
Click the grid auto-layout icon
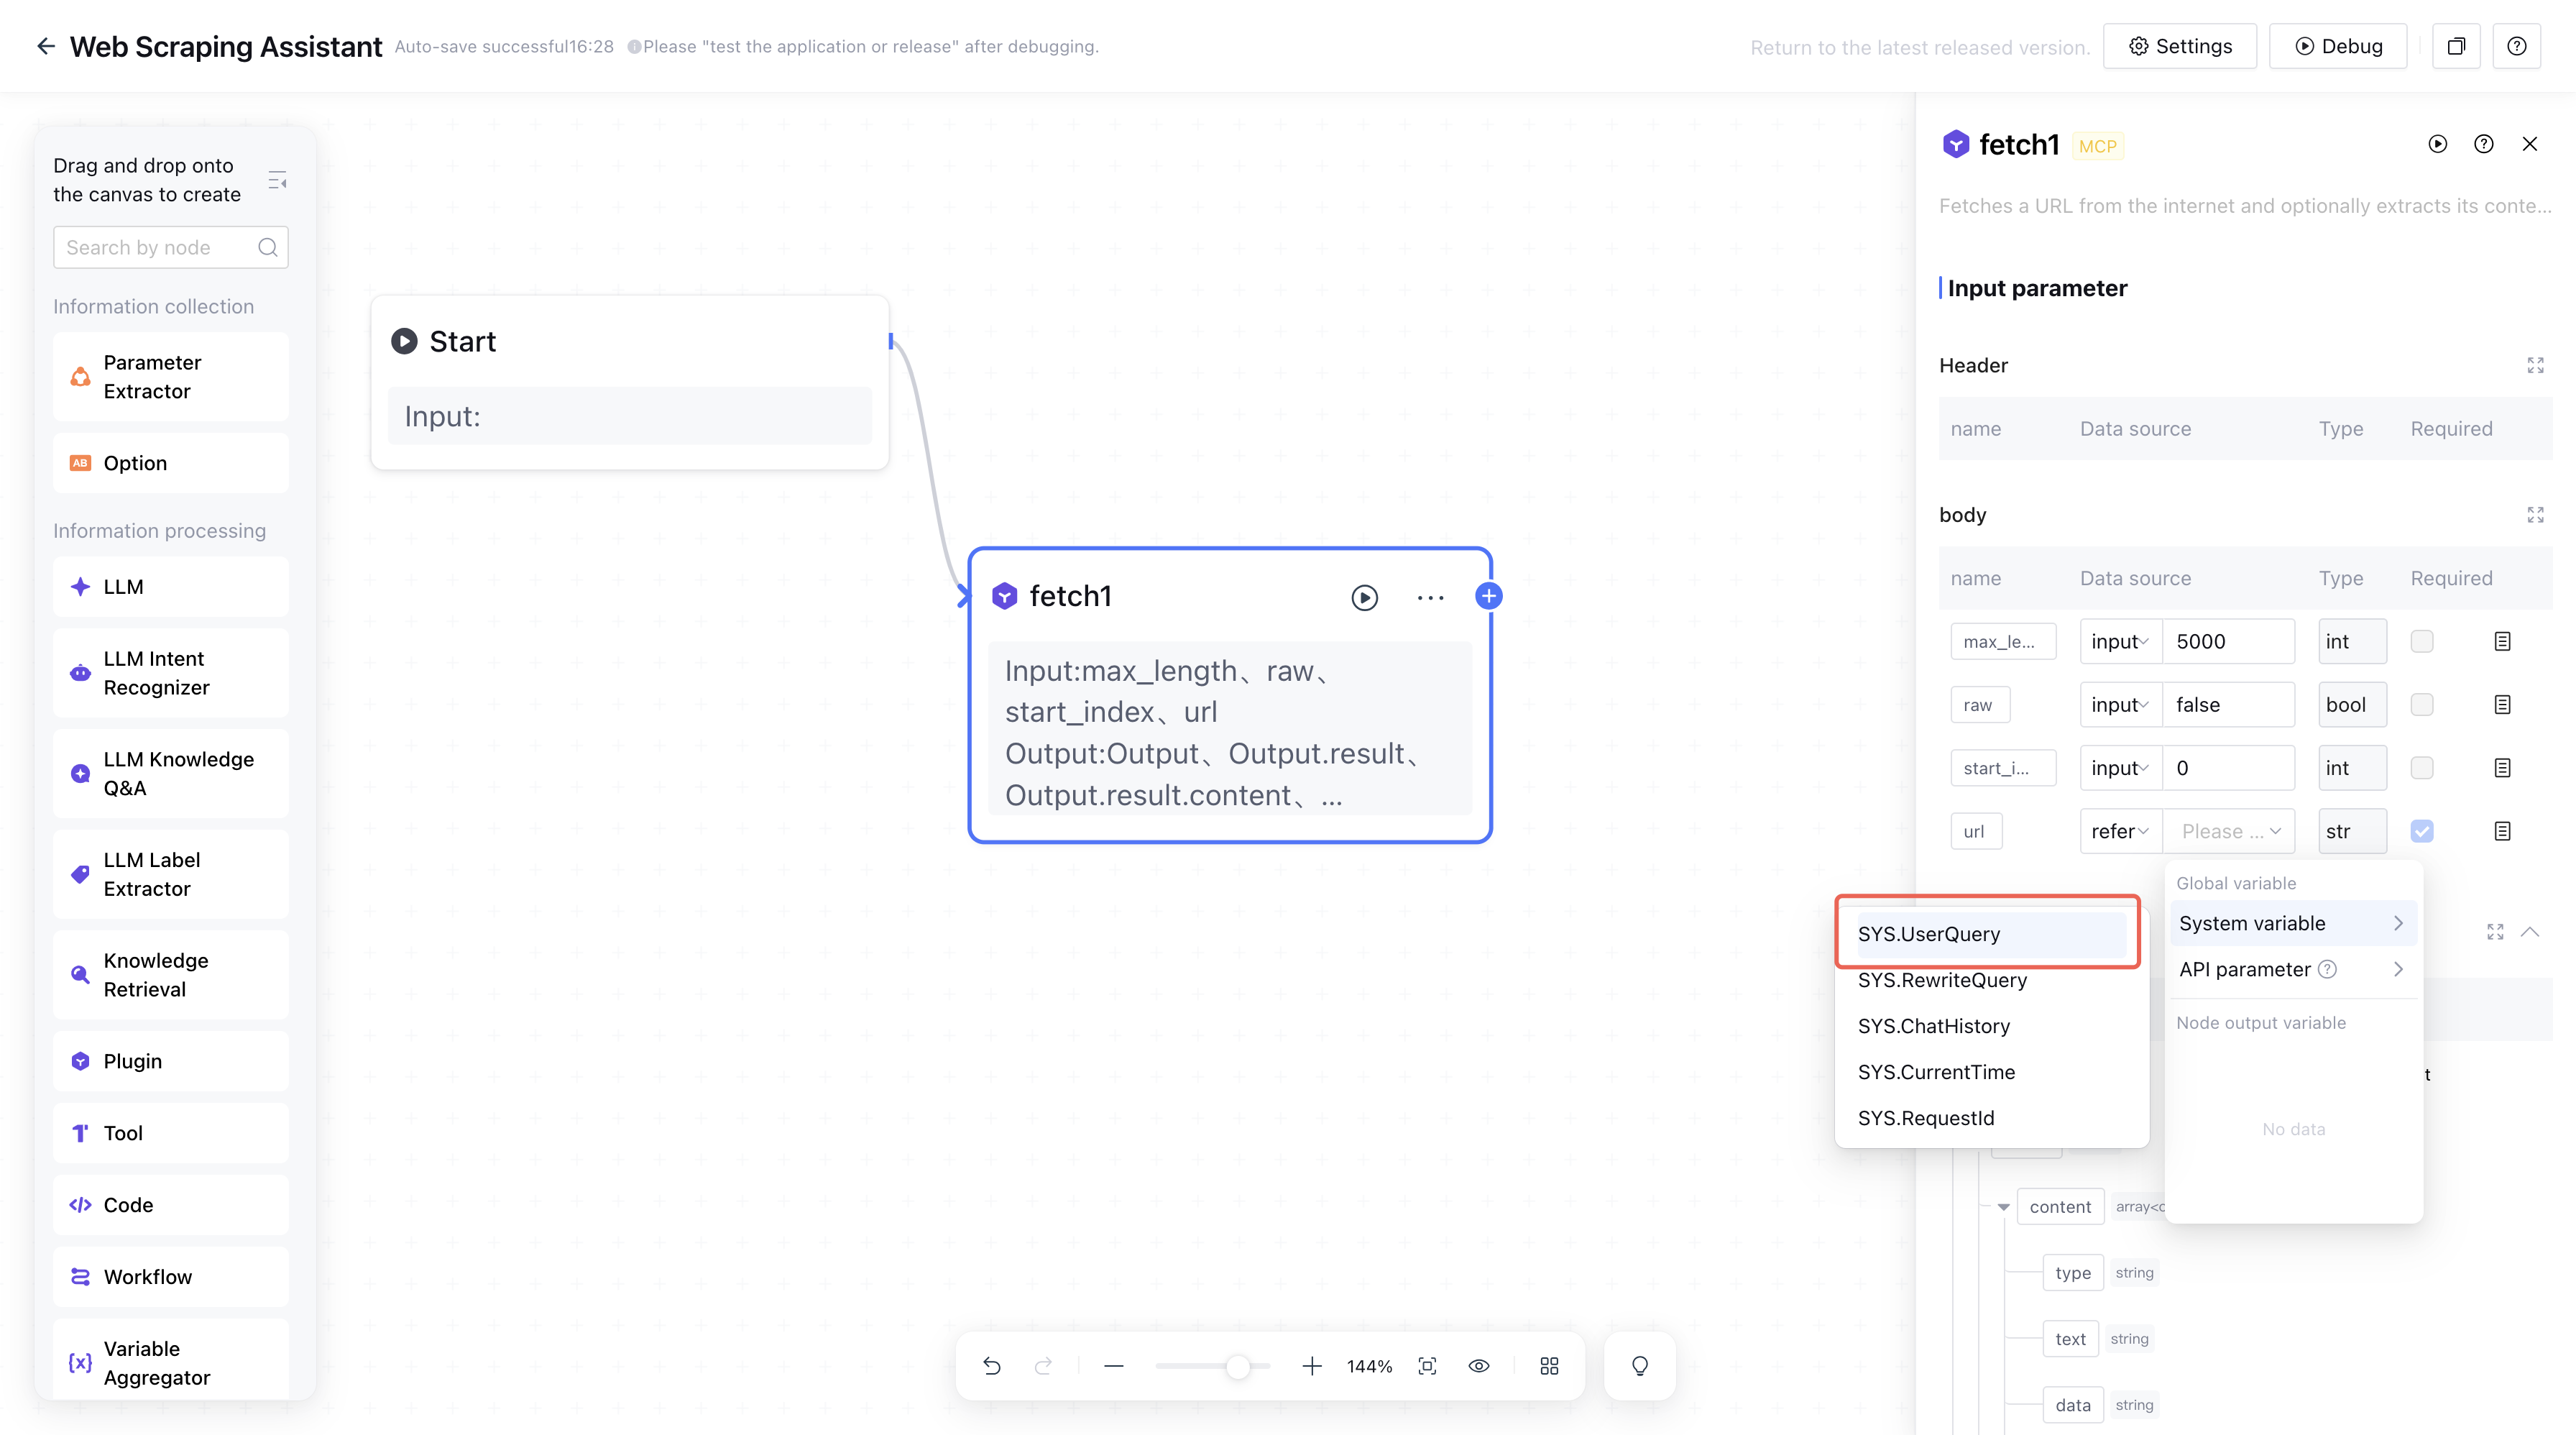pos(1549,1366)
